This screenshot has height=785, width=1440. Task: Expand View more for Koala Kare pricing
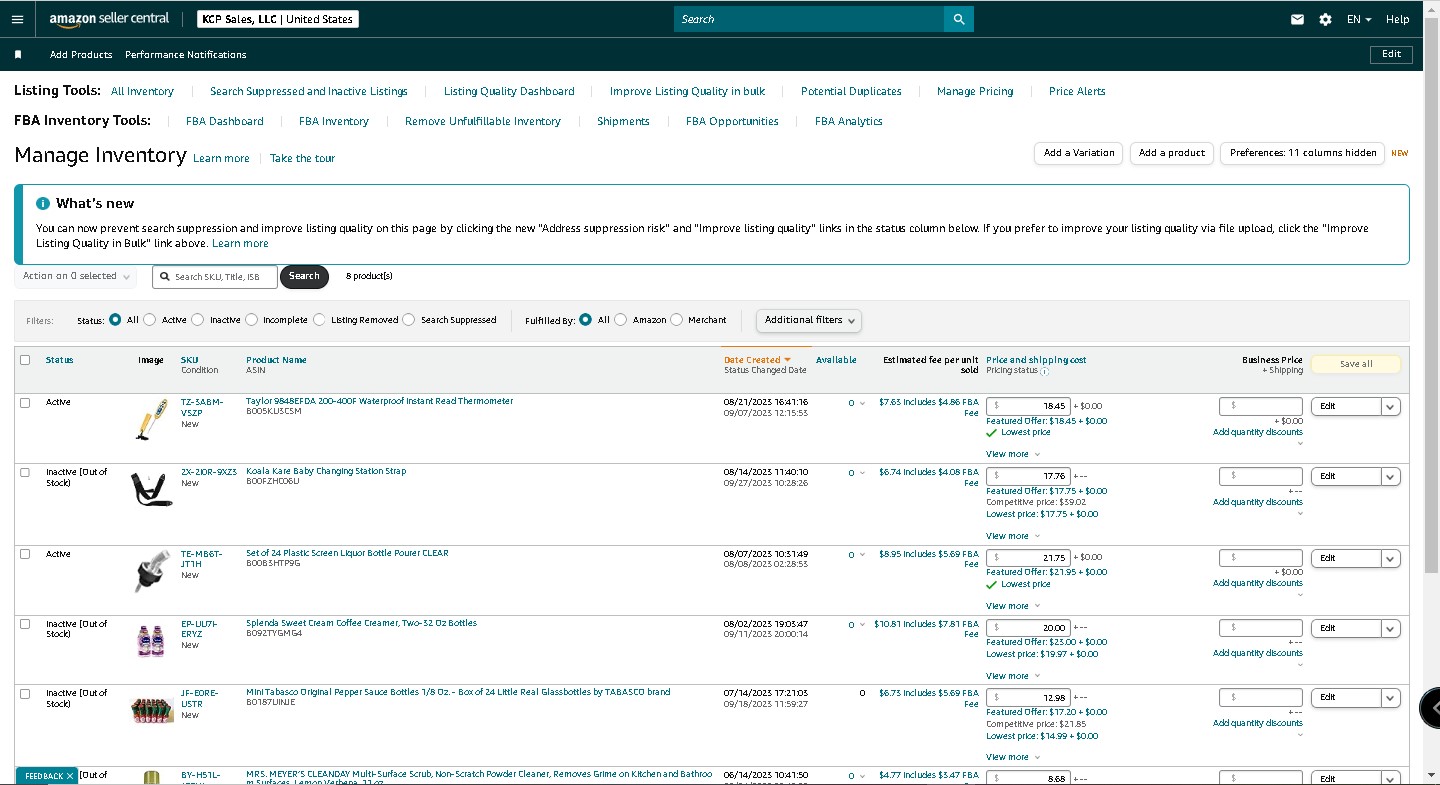tap(1013, 536)
